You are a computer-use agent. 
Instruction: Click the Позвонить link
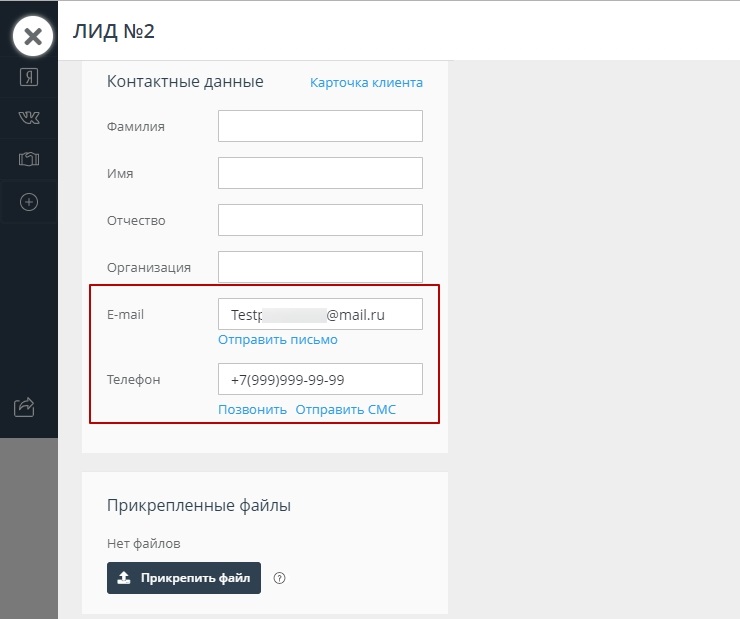click(252, 410)
